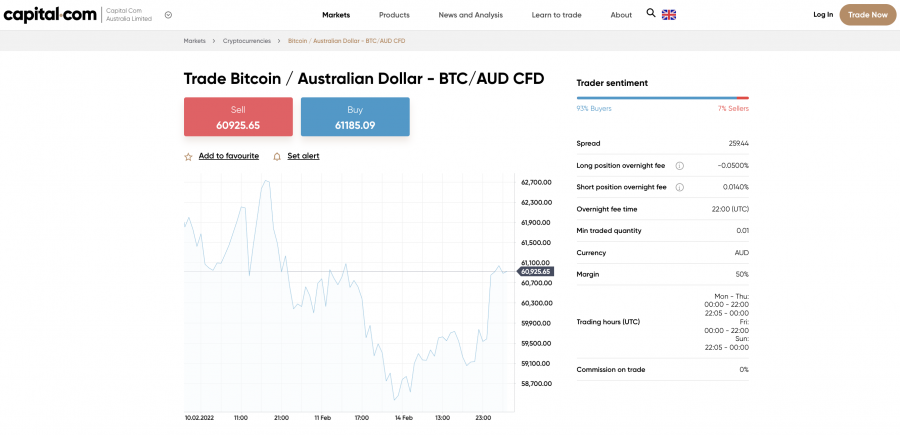Click the Trade Now button

coord(867,15)
